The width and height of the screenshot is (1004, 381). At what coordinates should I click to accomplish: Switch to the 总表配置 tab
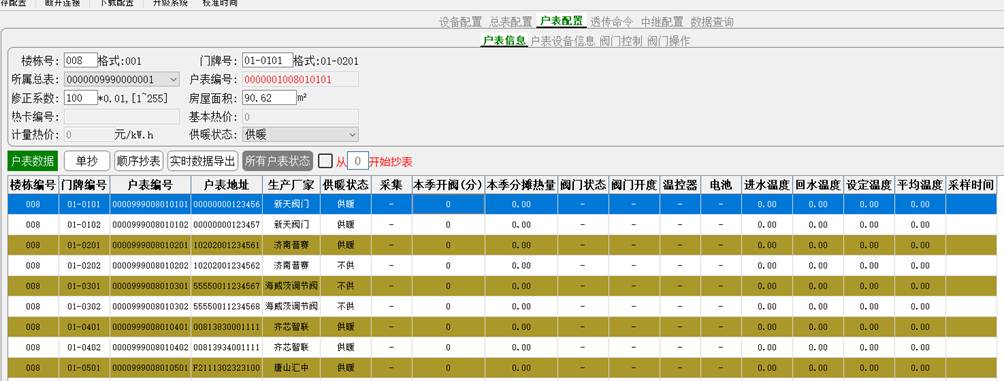point(511,22)
